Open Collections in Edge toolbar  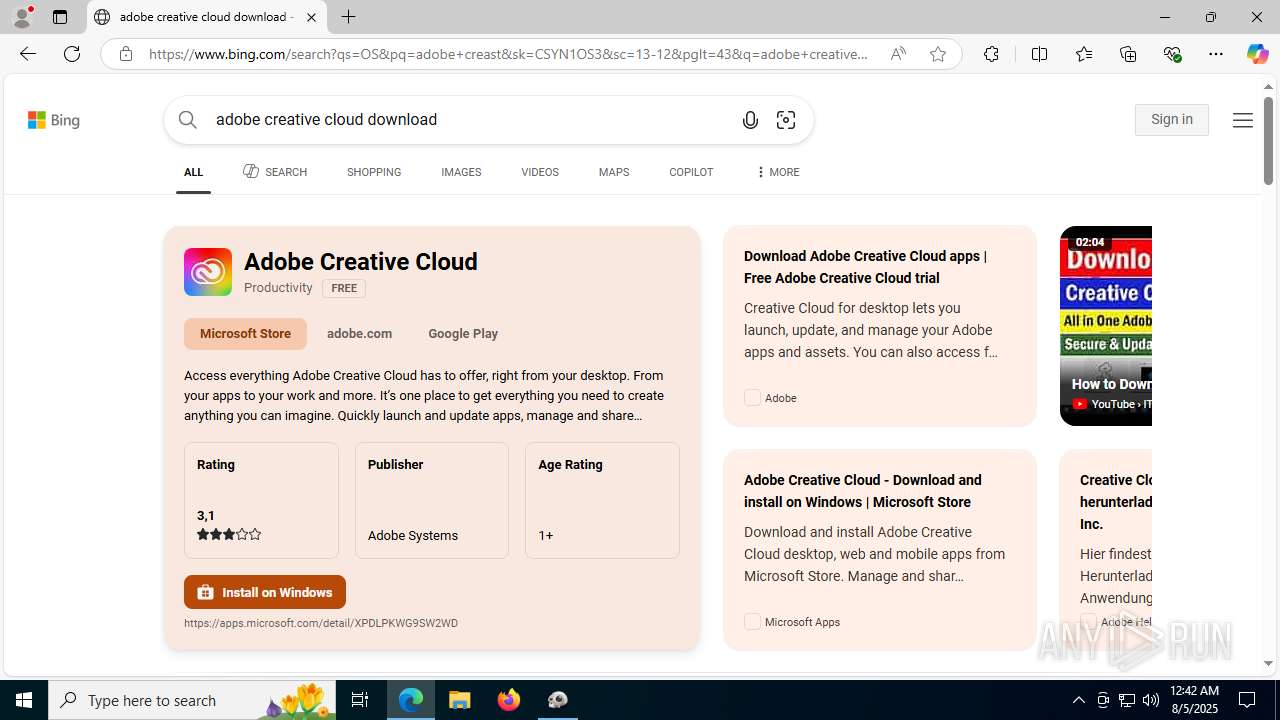pos(1128,54)
